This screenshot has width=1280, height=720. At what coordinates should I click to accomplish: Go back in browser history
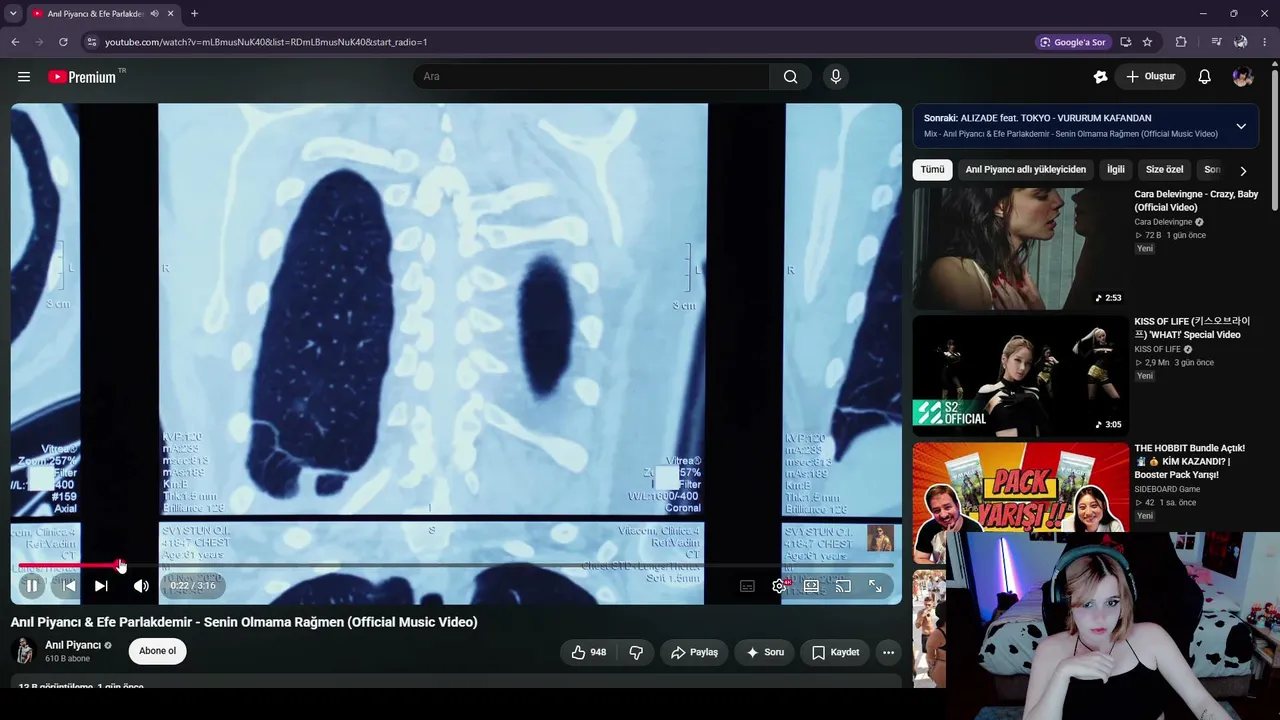click(15, 42)
